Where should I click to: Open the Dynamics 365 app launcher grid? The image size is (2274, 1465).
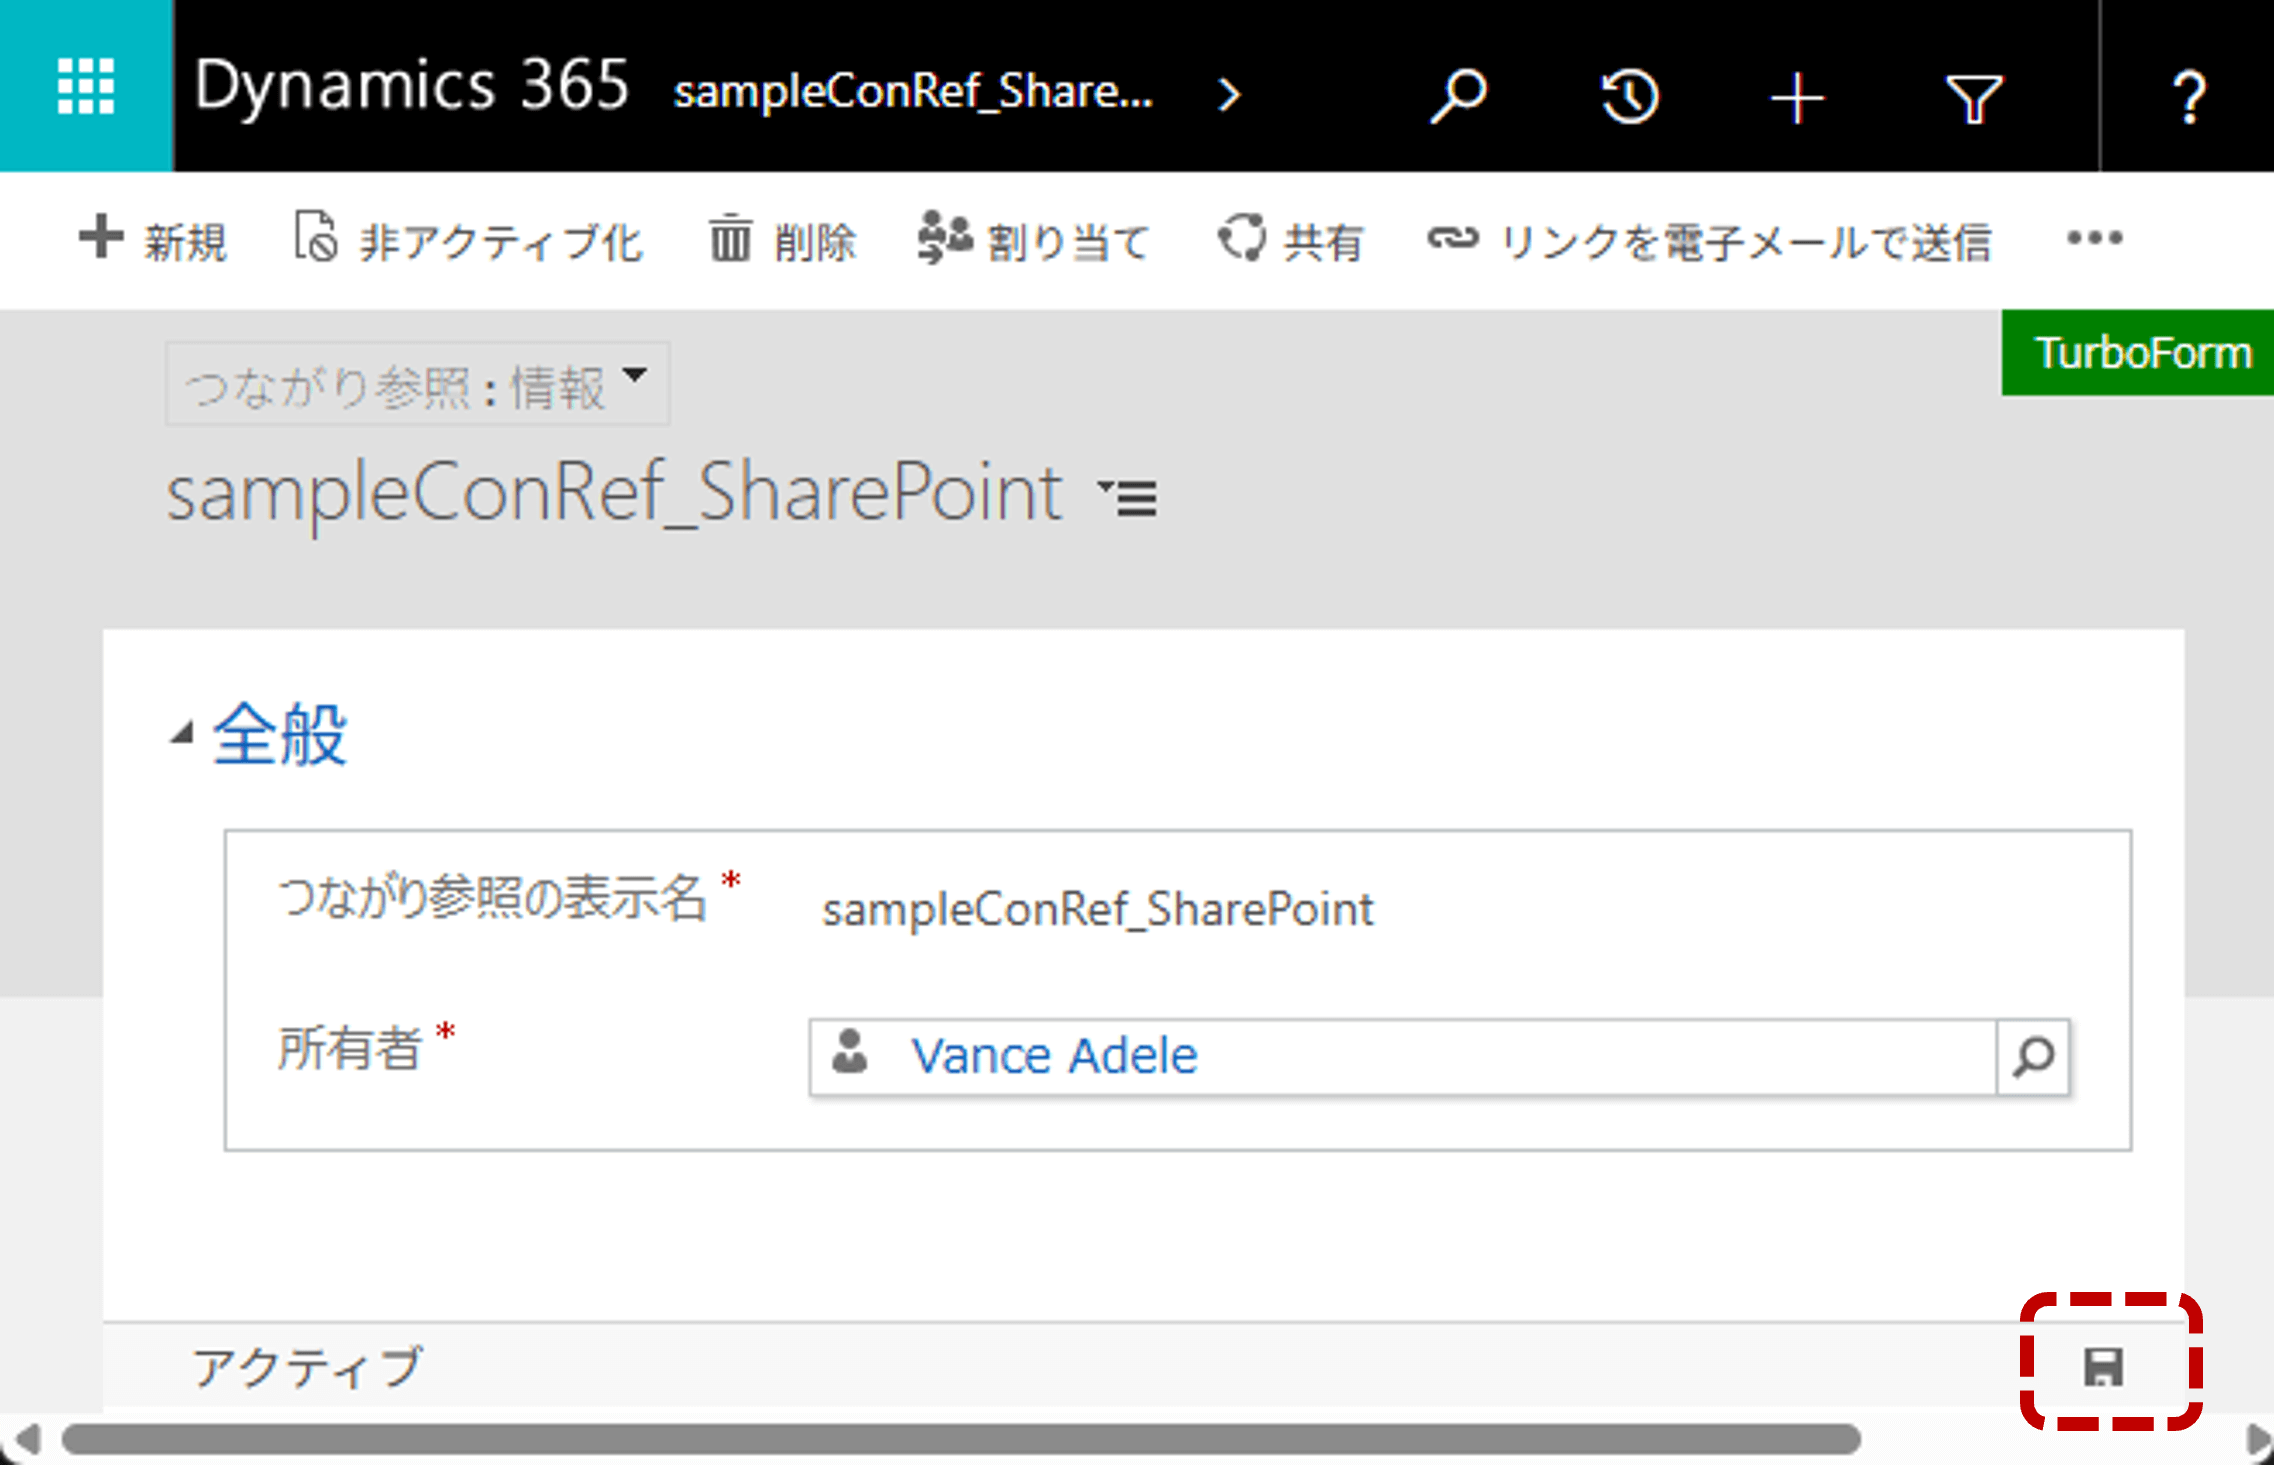tap(85, 87)
